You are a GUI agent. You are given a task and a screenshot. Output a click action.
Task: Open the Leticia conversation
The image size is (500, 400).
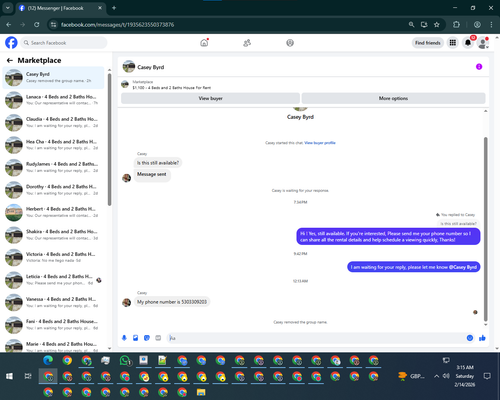click(x=53, y=280)
